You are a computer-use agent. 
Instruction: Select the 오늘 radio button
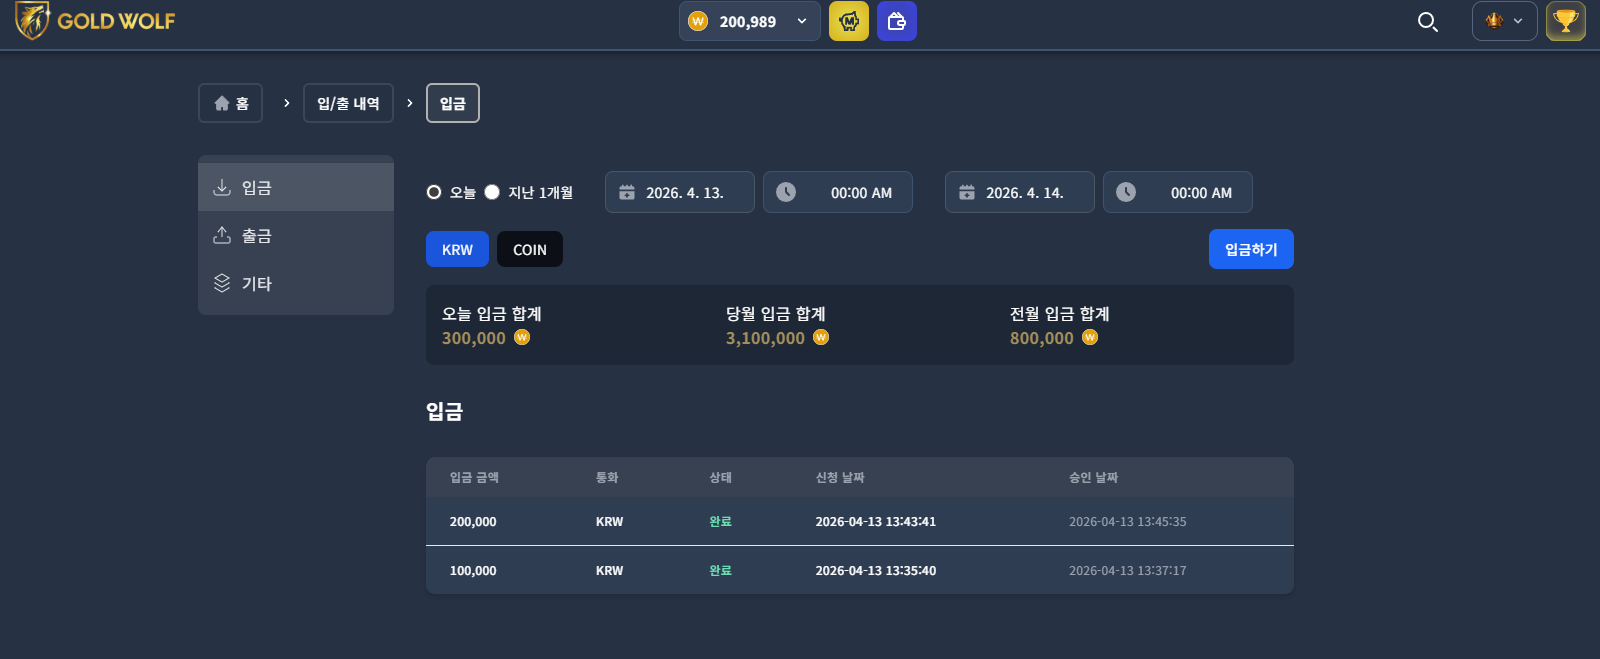434,192
